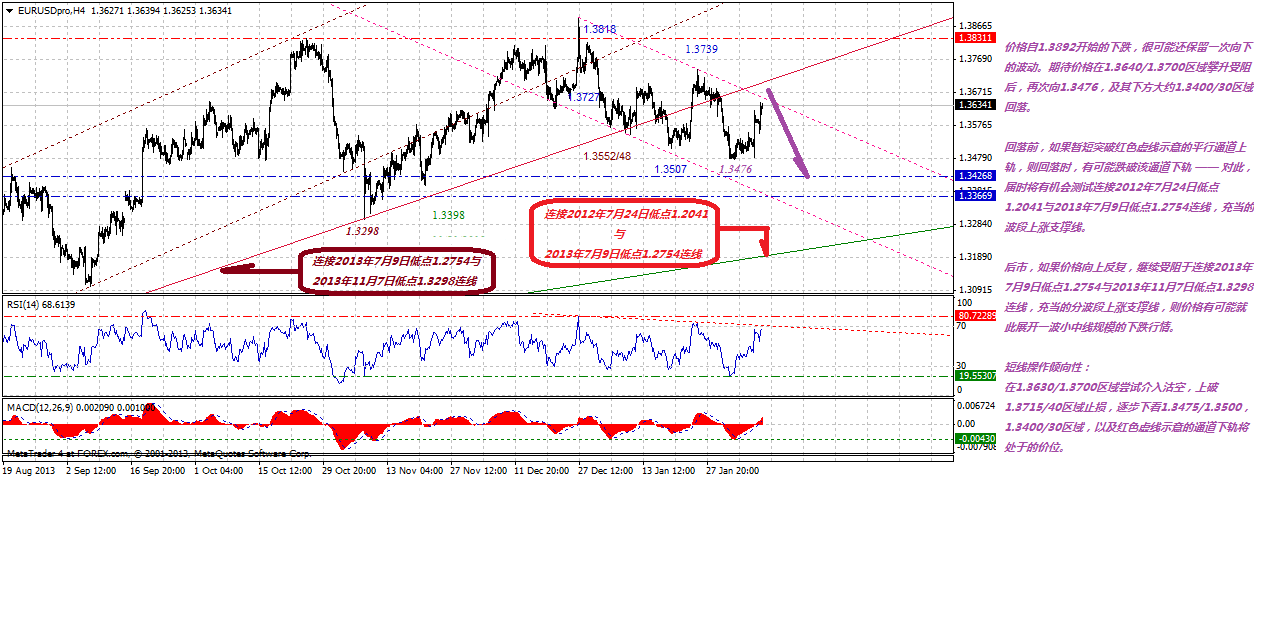
Task: Click the 11 Dec 20:00 date label
Action: [541, 469]
